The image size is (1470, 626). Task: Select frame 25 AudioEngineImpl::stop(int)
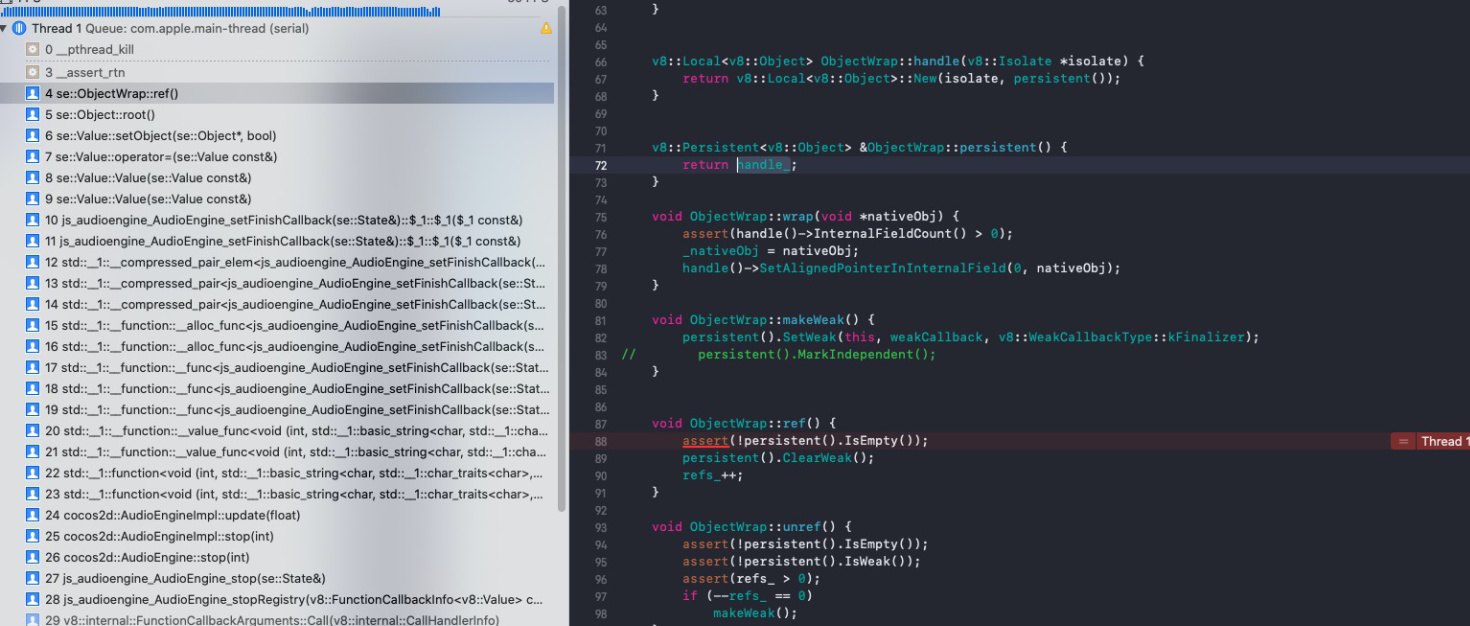click(x=277, y=536)
